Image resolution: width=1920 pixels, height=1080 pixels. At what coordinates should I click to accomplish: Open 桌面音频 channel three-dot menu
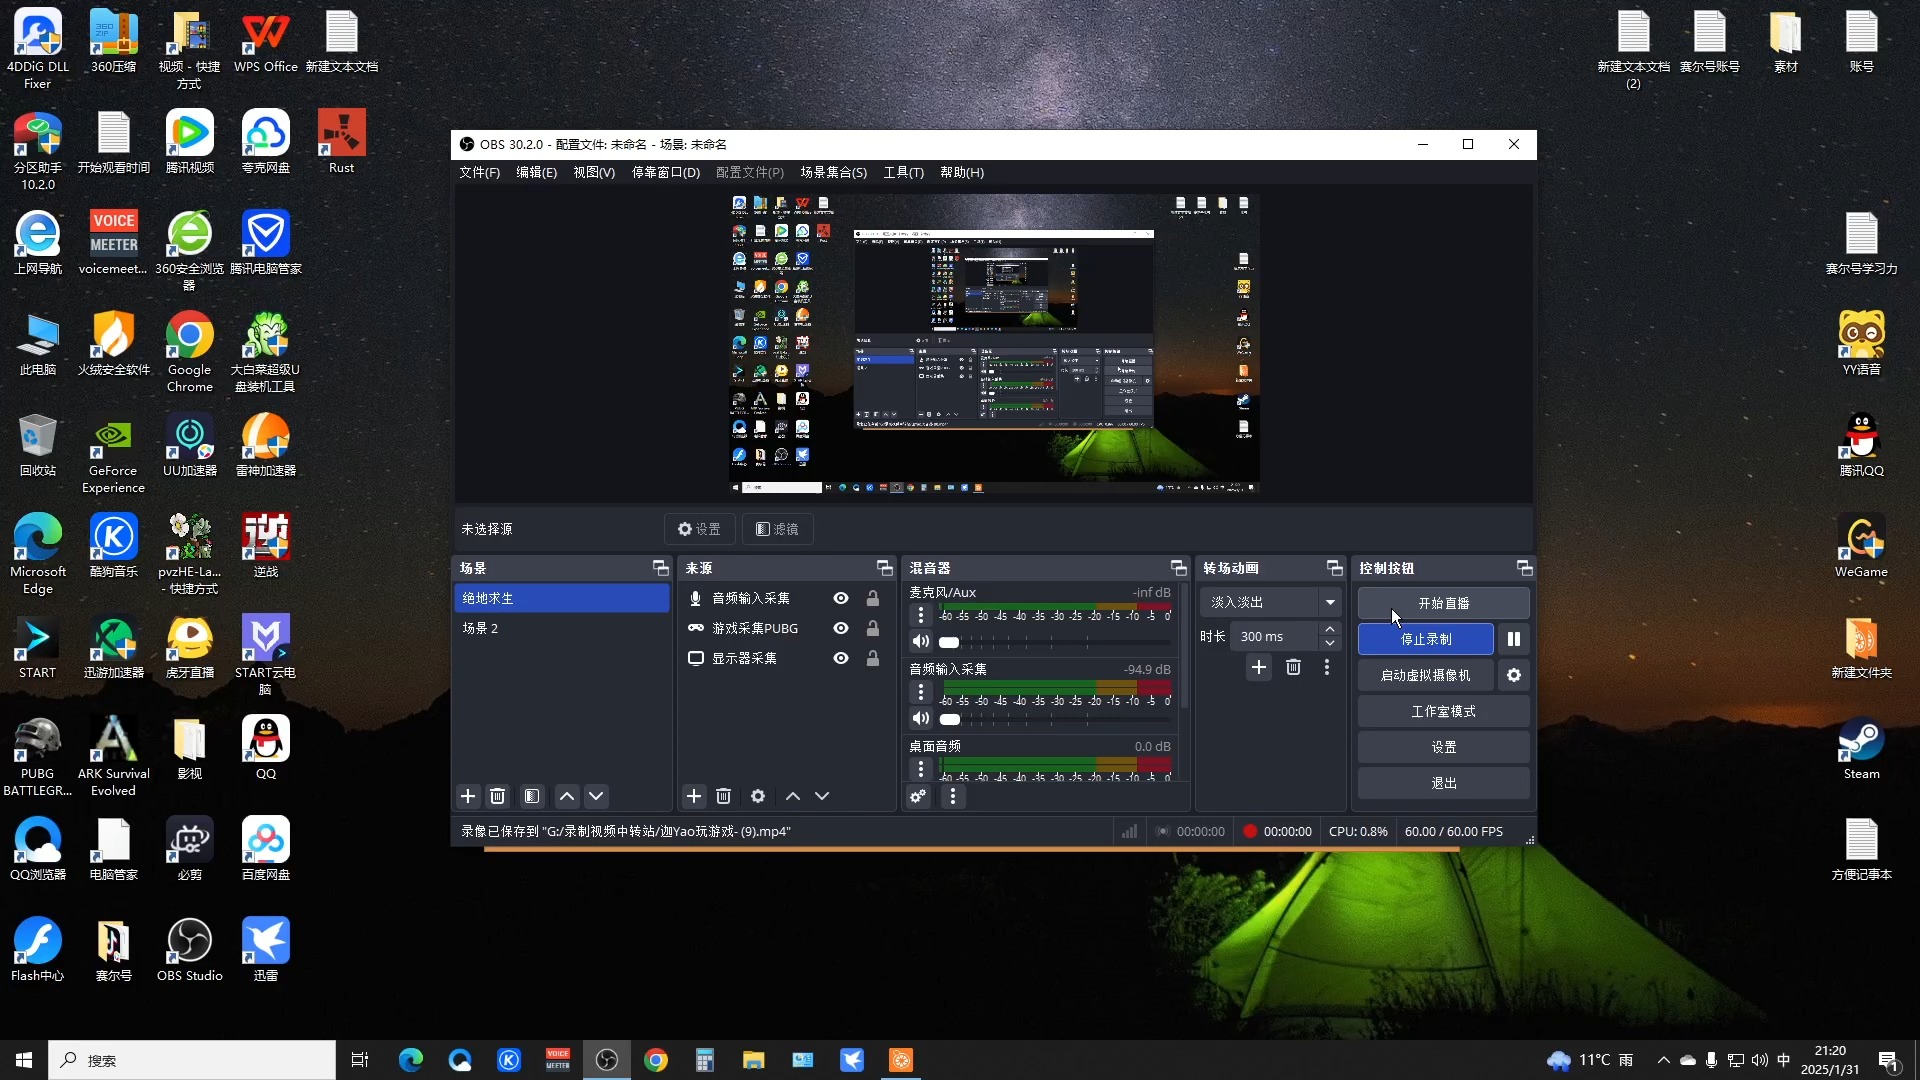point(921,768)
